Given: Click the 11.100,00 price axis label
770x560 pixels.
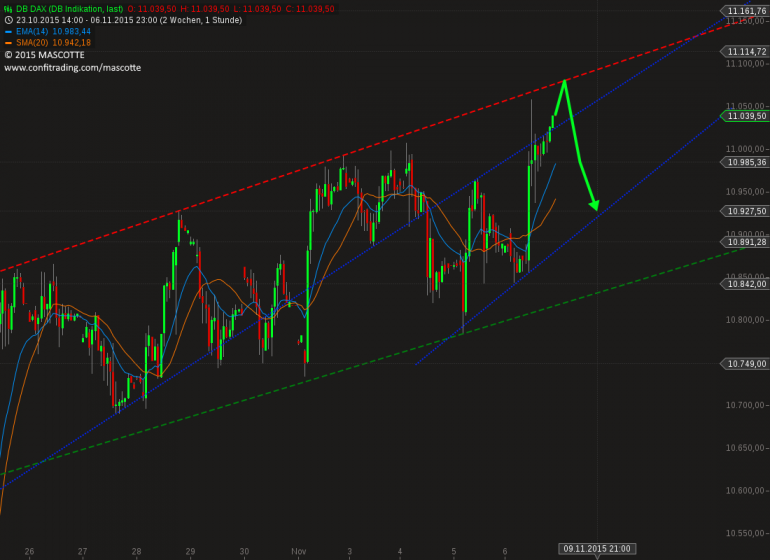Looking at the screenshot, I should pos(745,63).
